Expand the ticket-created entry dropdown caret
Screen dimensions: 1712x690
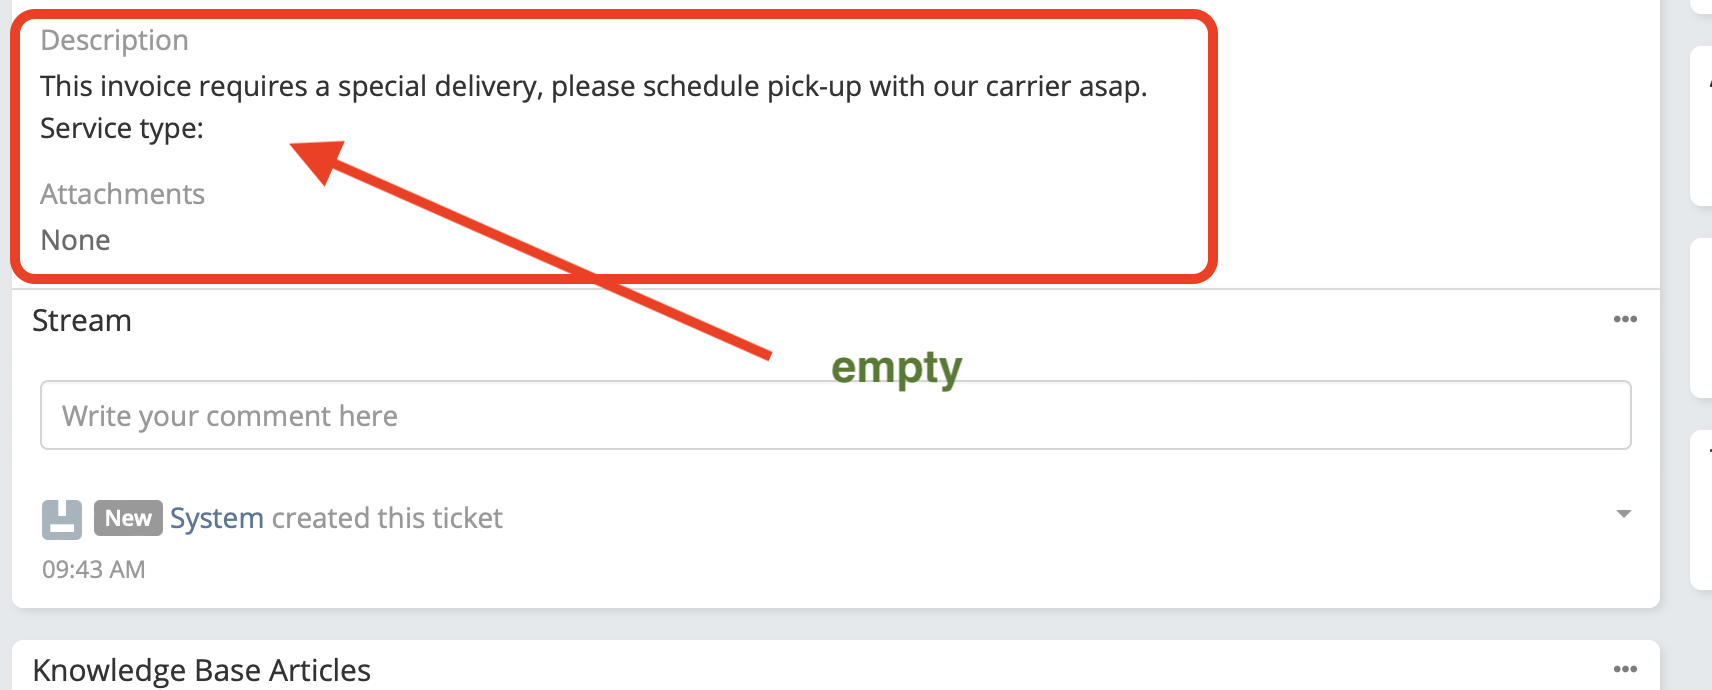(1624, 514)
